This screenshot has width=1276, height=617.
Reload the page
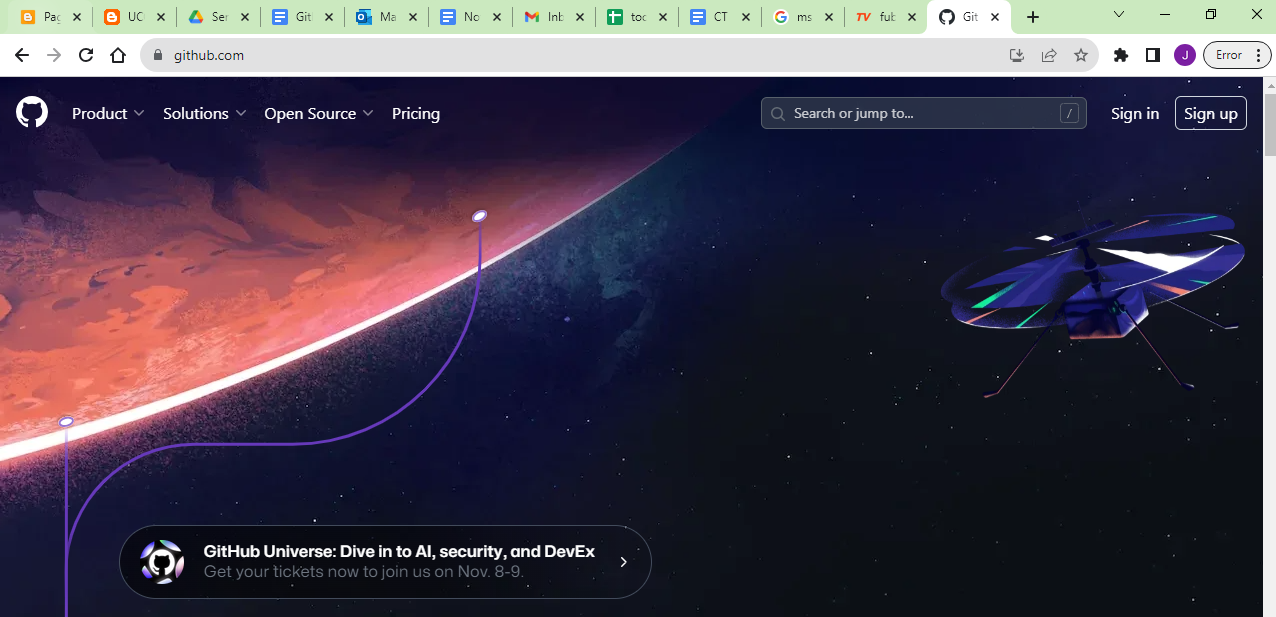(x=86, y=55)
